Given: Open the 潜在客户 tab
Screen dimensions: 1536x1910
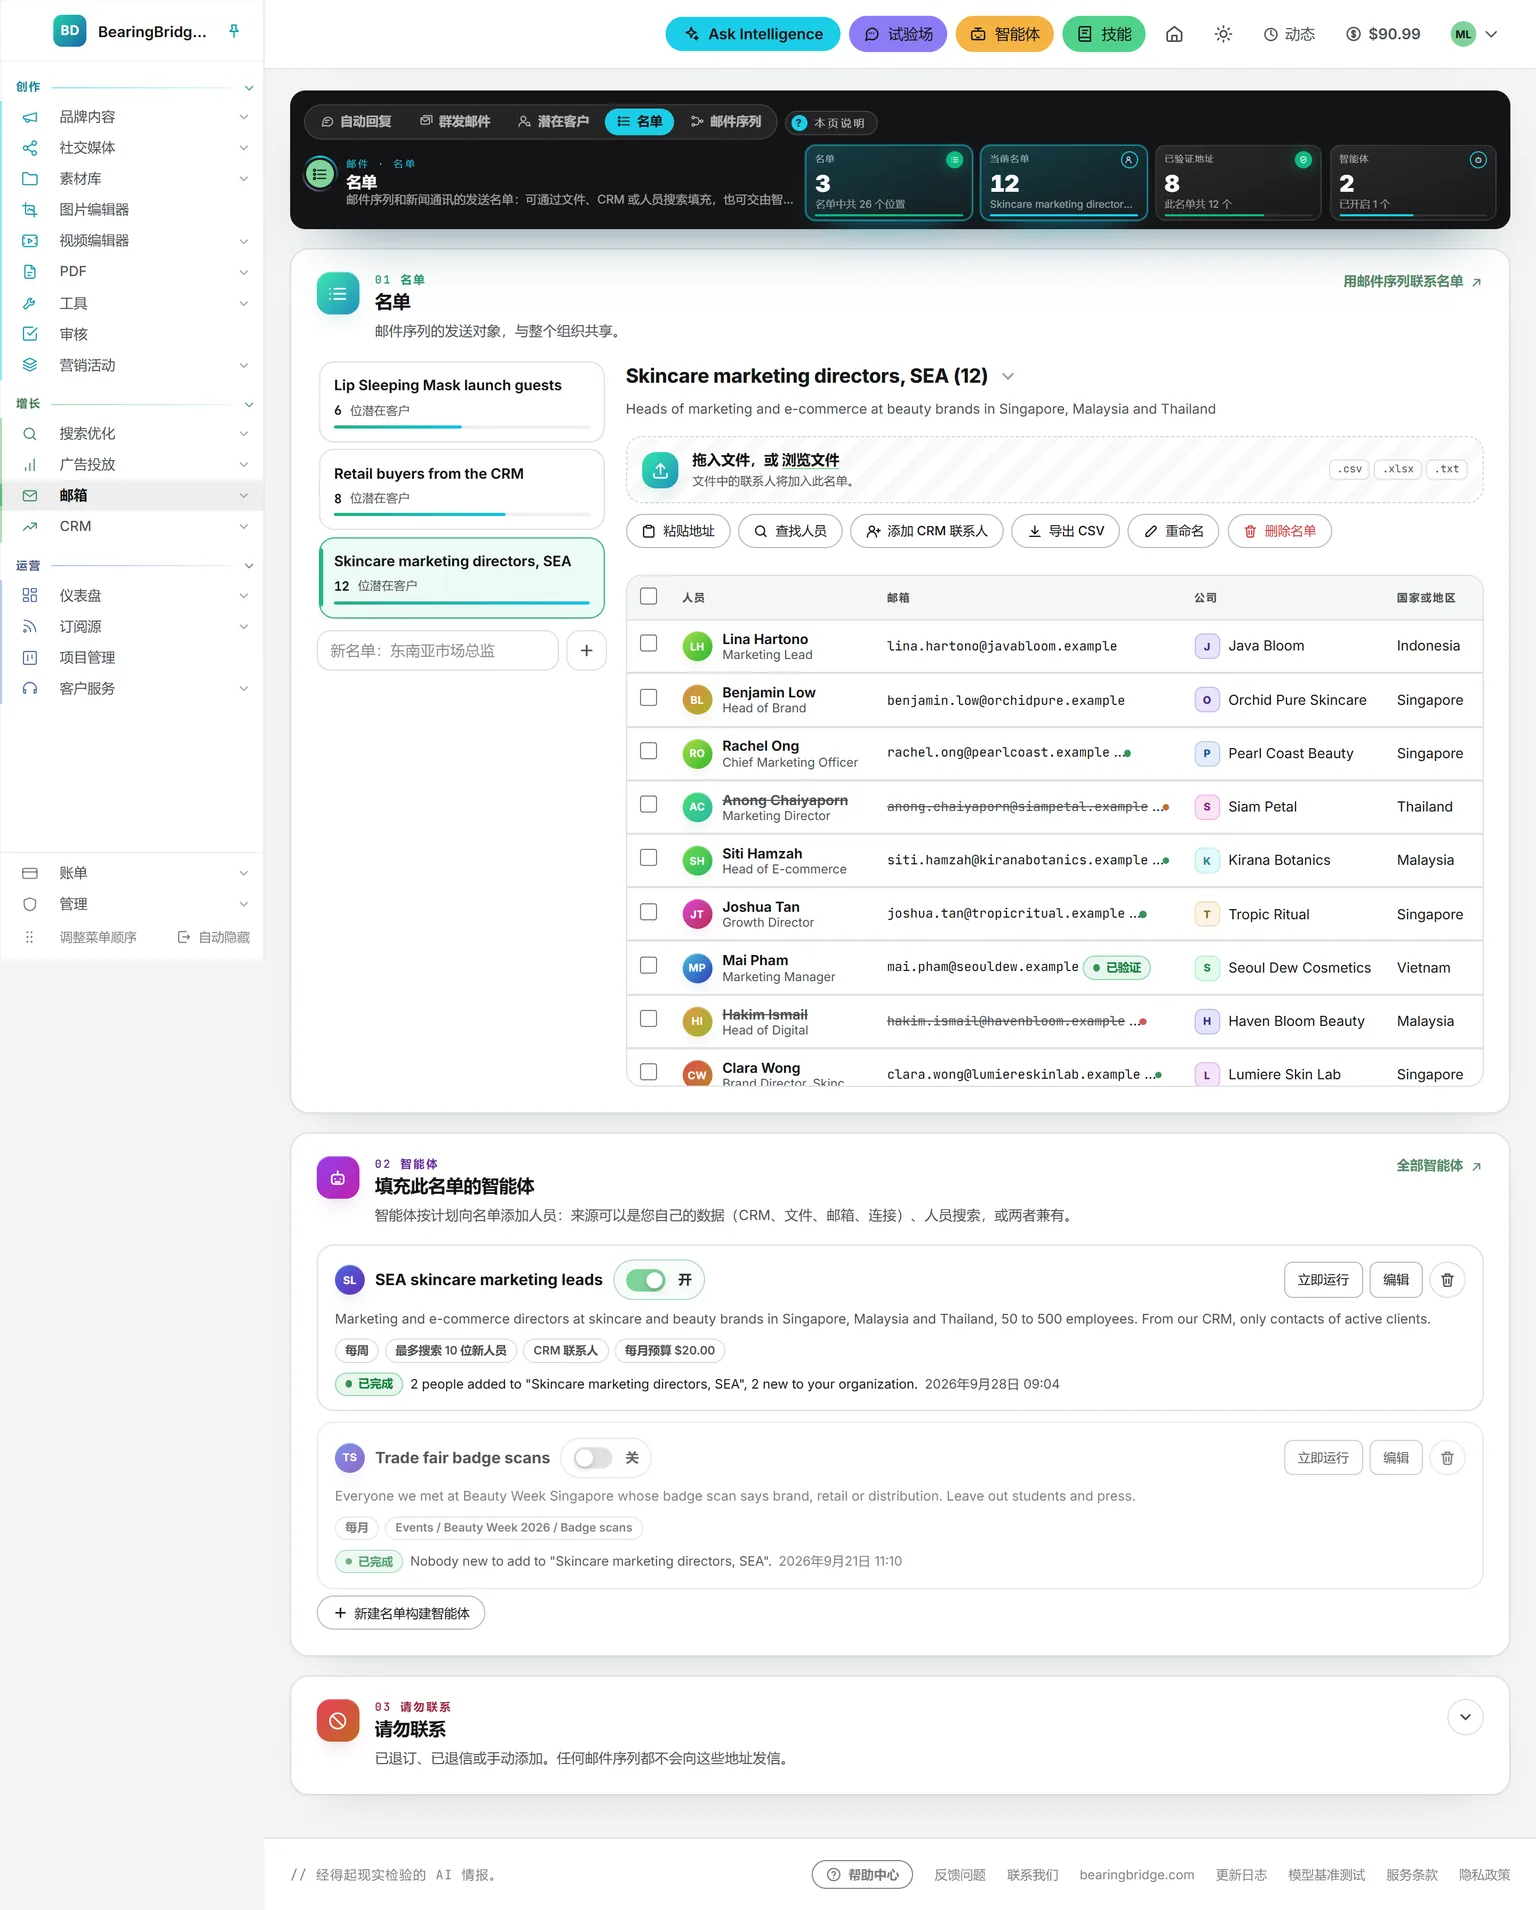Looking at the screenshot, I should click(553, 122).
